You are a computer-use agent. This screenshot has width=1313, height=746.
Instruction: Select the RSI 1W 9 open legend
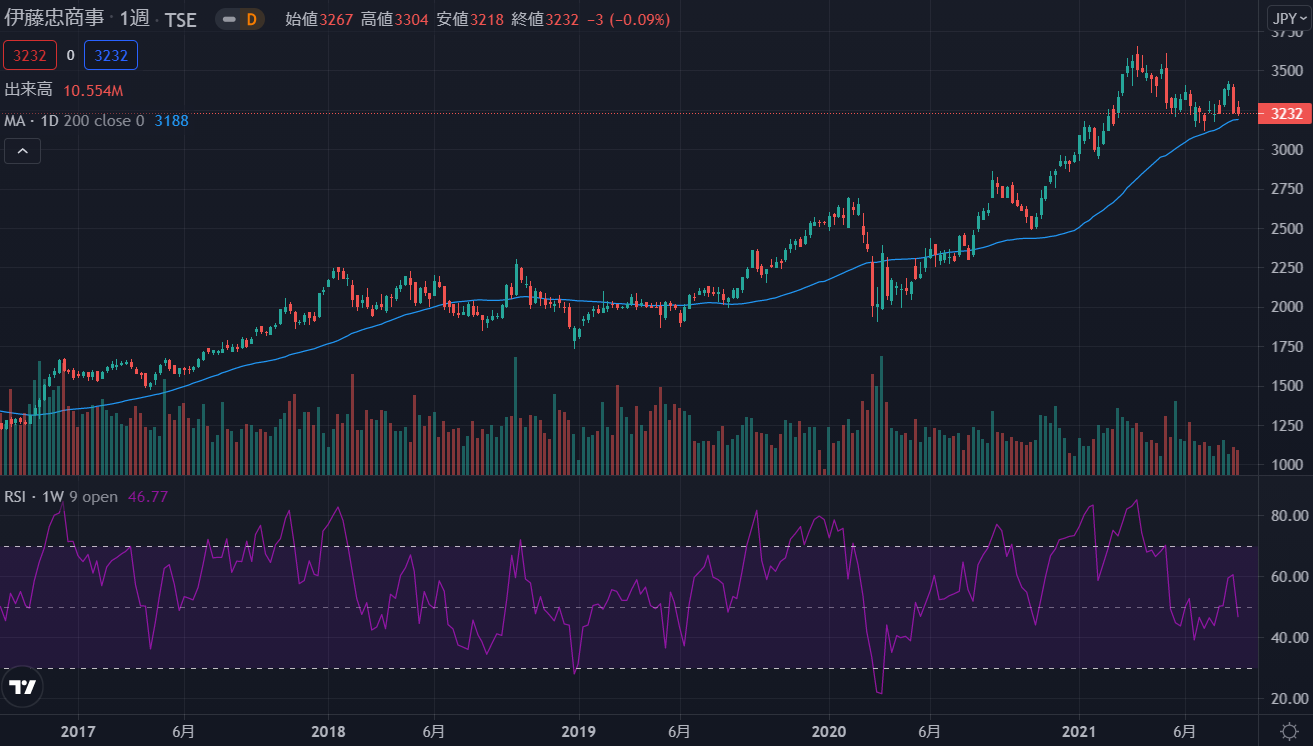coord(61,496)
